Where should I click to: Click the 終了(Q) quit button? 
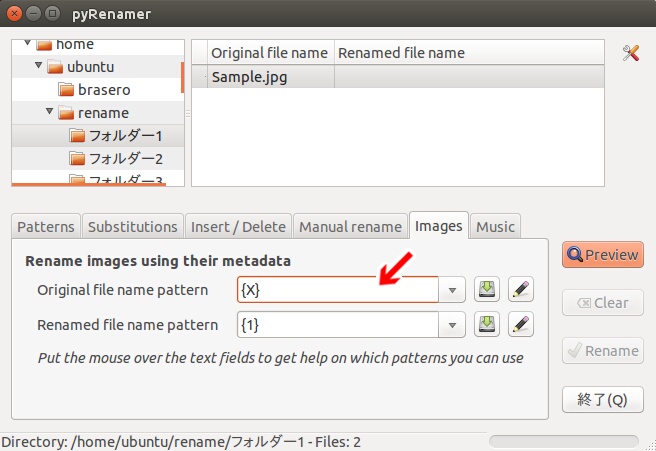click(x=603, y=400)
